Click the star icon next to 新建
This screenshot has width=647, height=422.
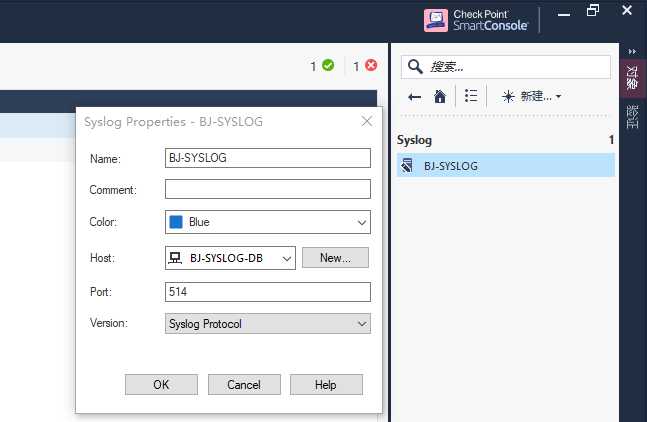pyautogui.click(x=508, y=97)
